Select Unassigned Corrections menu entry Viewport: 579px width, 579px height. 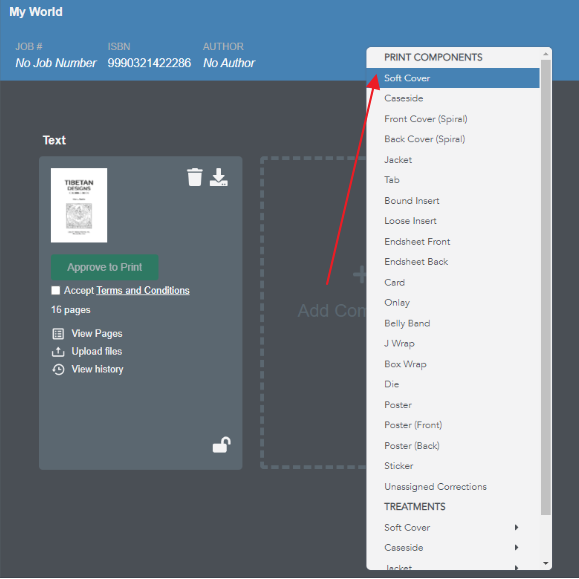[453, 487]
